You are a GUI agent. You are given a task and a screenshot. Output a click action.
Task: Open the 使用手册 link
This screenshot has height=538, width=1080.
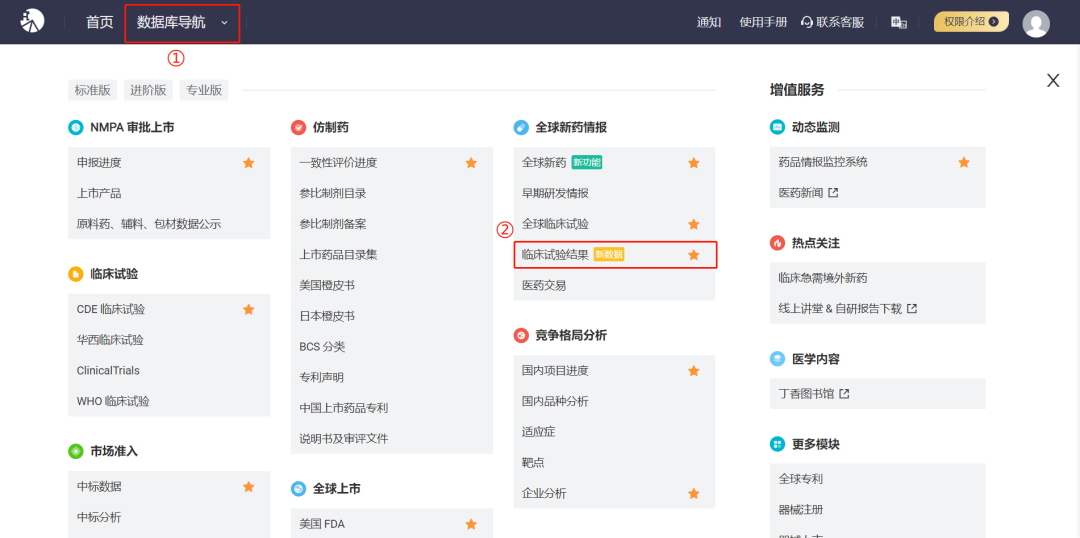pyautogui.click(x=762, y=22)
